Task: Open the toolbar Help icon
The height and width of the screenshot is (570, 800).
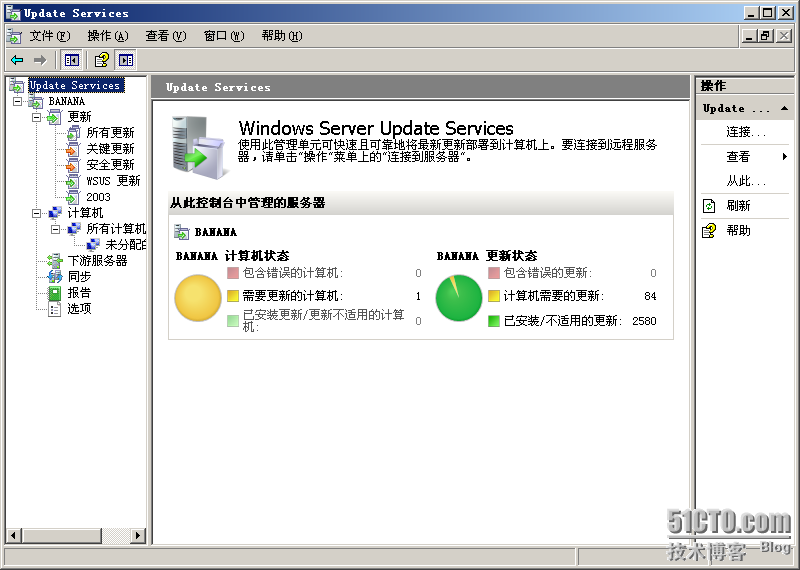Action: [x=102, y=60]
